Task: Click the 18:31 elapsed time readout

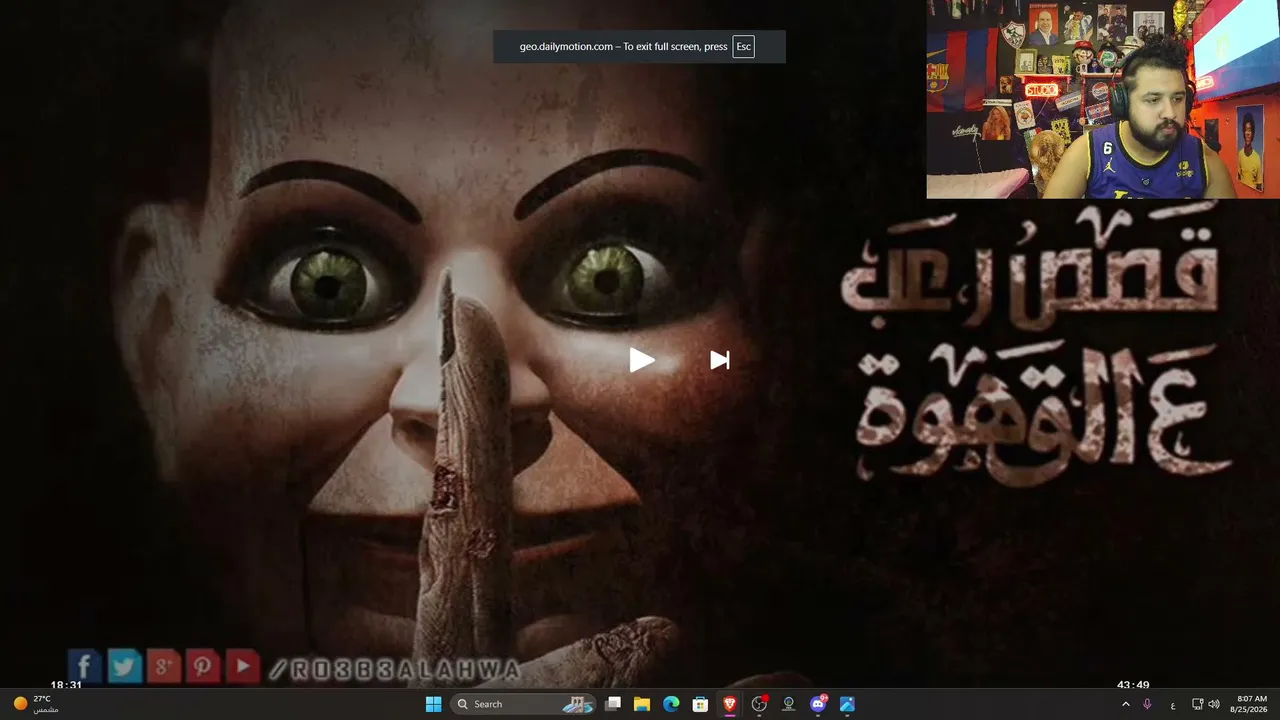Action: [x=66, y=685]
